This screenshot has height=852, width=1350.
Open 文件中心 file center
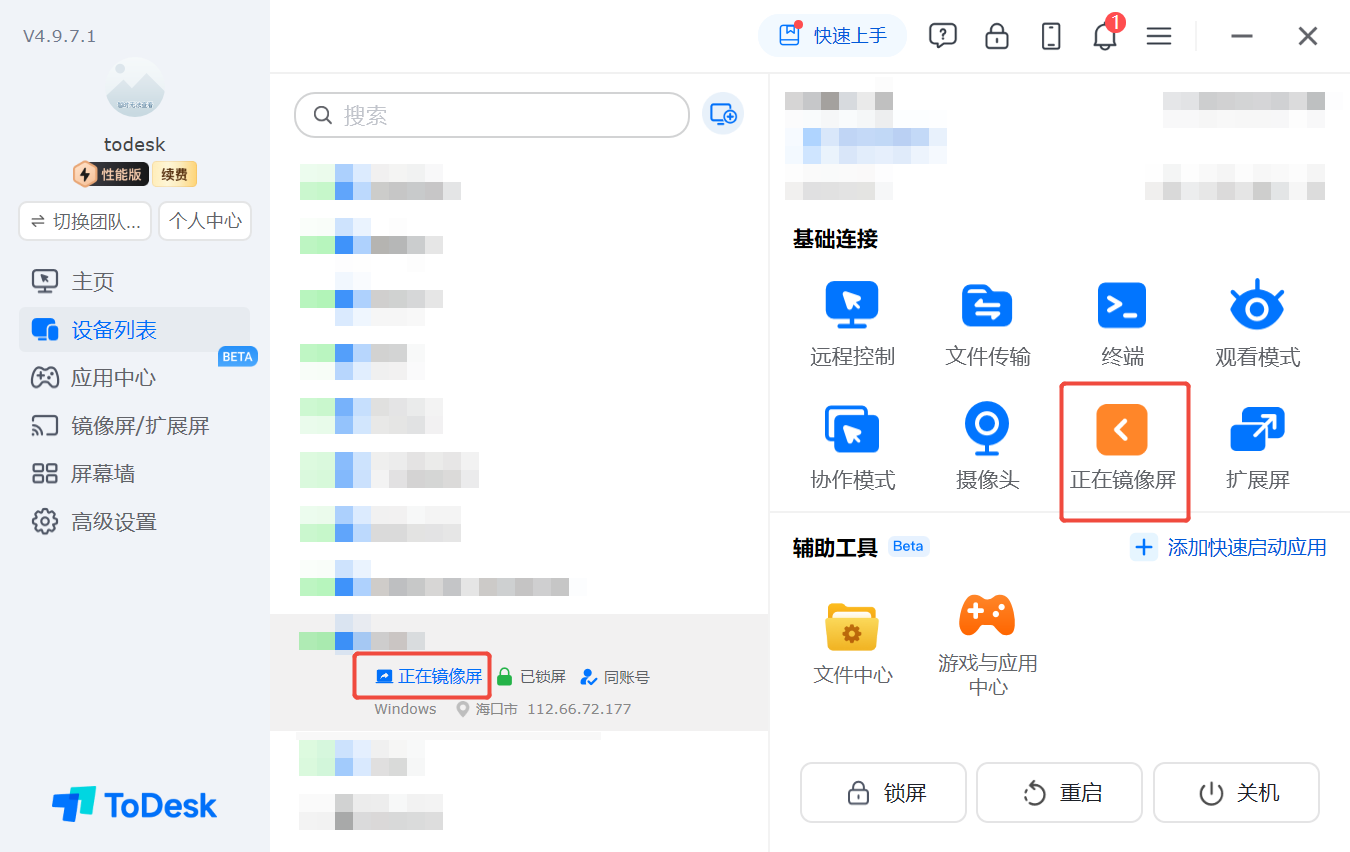click(x=852, y=627)
